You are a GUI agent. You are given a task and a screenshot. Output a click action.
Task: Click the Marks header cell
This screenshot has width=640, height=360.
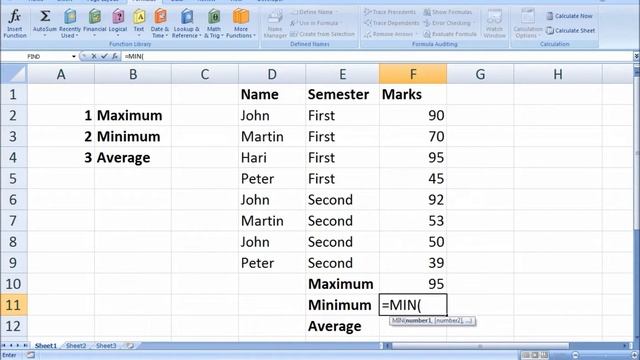point(413,94)
